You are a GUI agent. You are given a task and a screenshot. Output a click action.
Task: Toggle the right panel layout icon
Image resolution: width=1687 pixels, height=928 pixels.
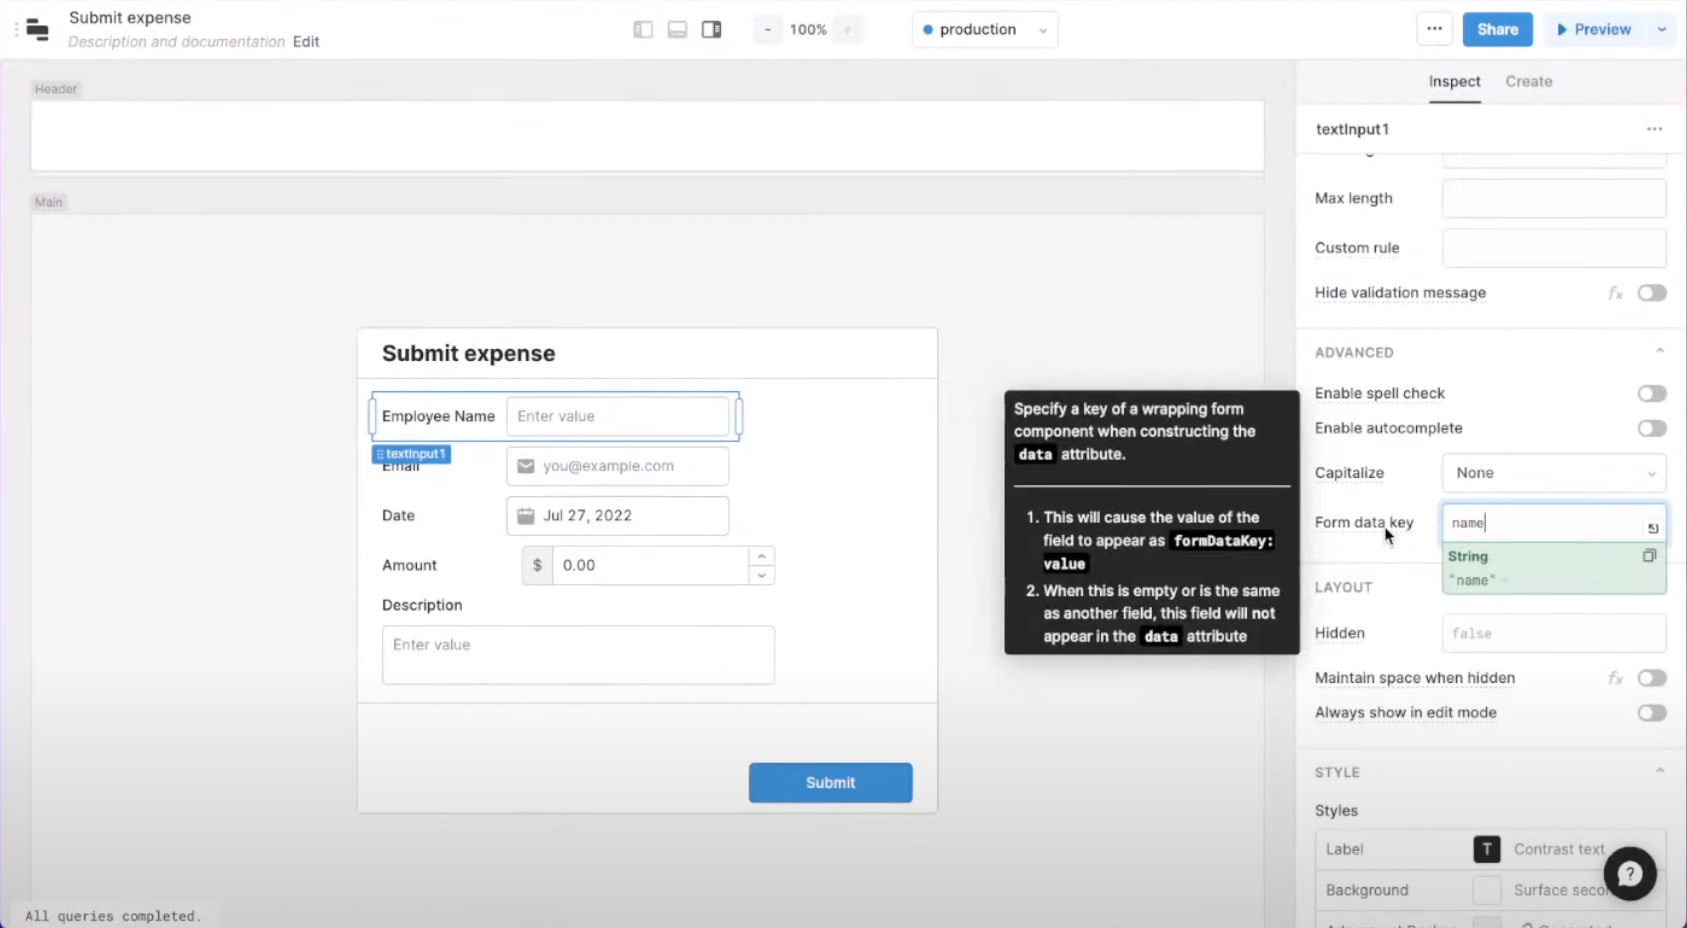[x=712, y=29]
